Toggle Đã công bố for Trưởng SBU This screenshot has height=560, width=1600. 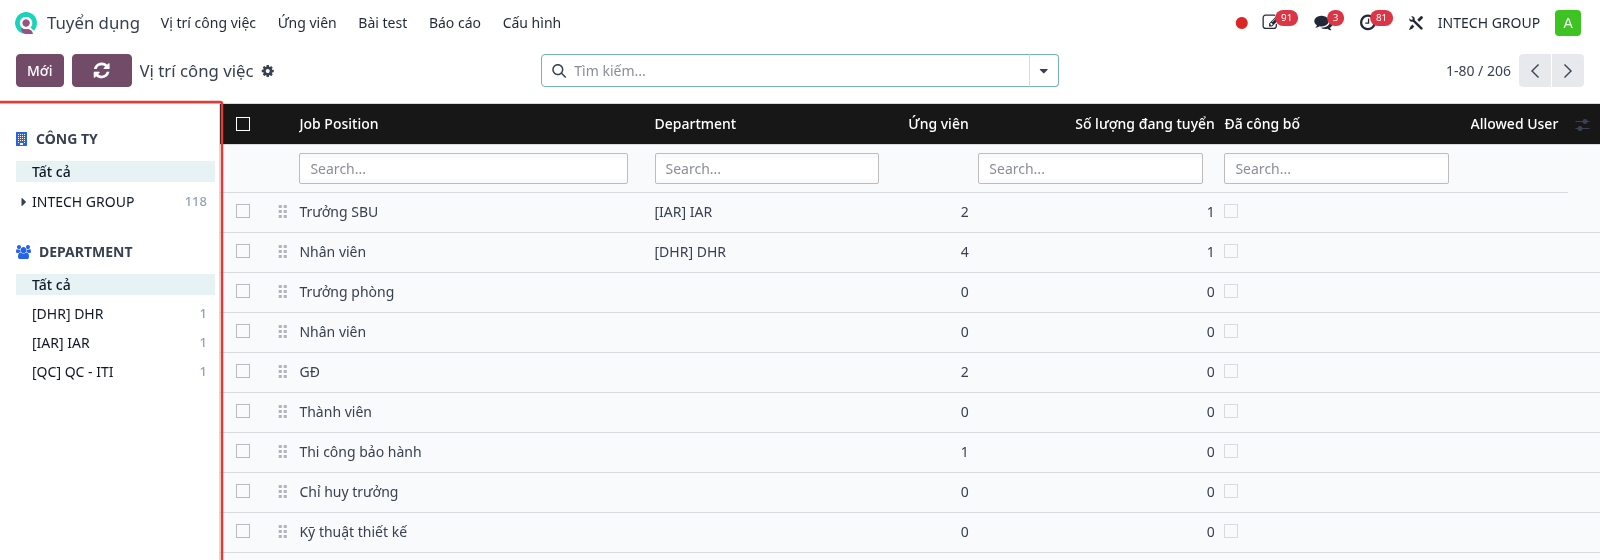click(1231, 211)
